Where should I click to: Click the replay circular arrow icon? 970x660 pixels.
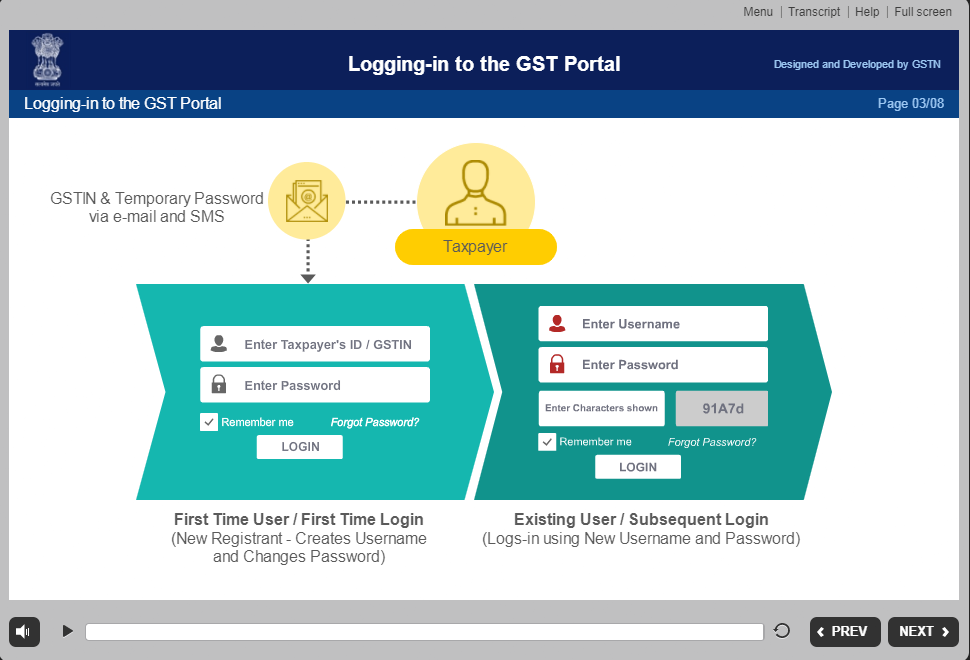pyautogui.click(x=782, y=631)
